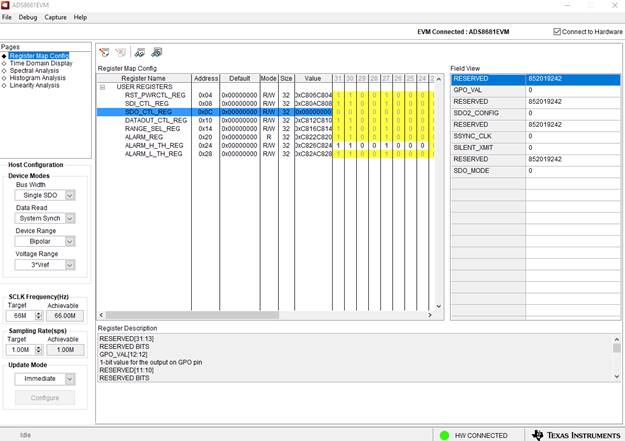
Task: Click the Sampling Rate target 1.00M field
Action: click(x=21, y=350)
